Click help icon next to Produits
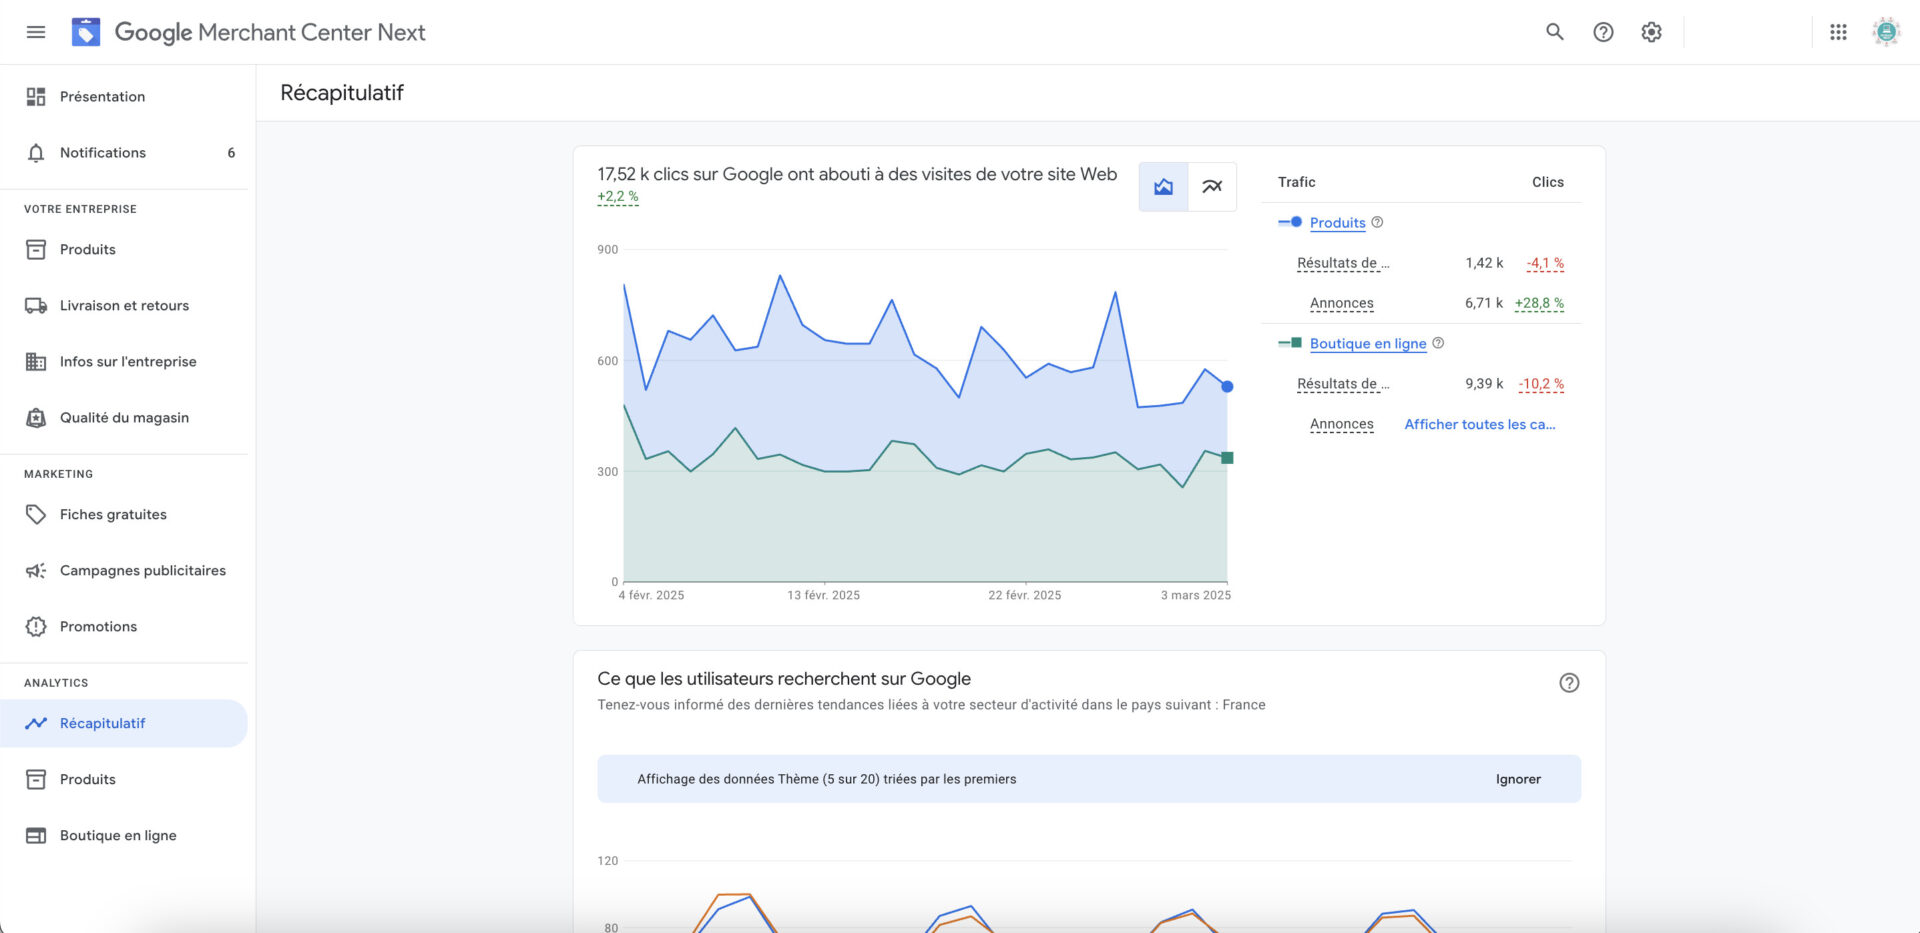1920x933 pixels. point(1377,222)
